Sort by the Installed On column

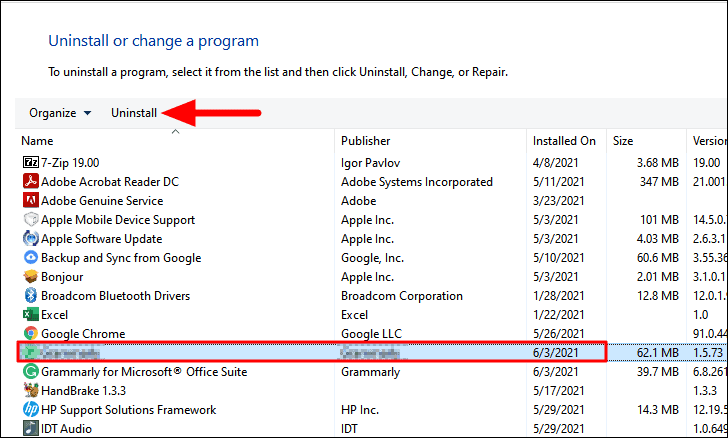click(564, 141)
